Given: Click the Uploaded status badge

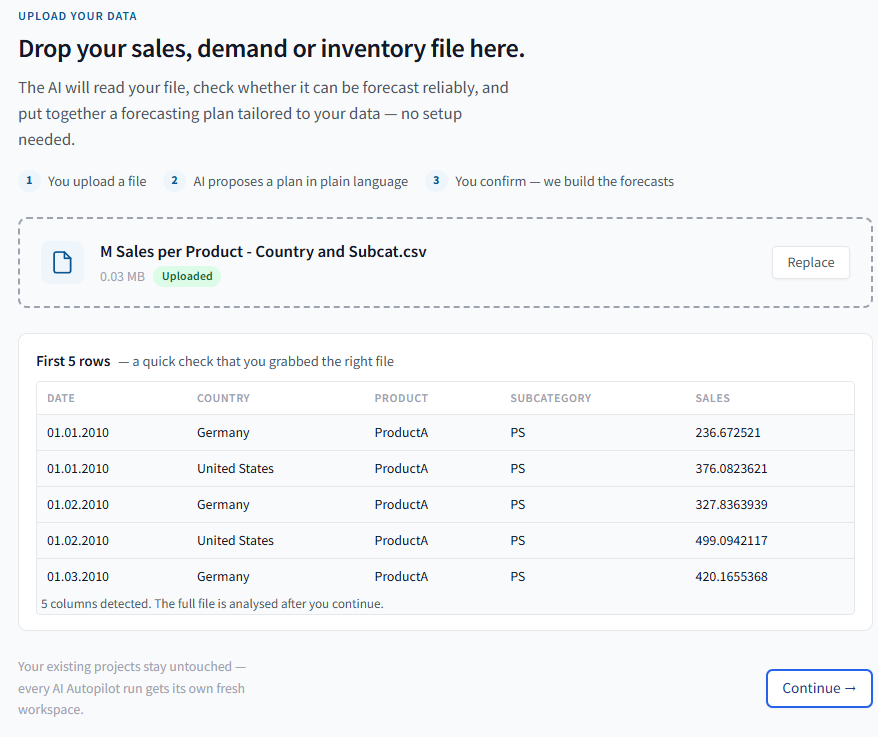Looking at the screenshot, I should tap(187, 276).
